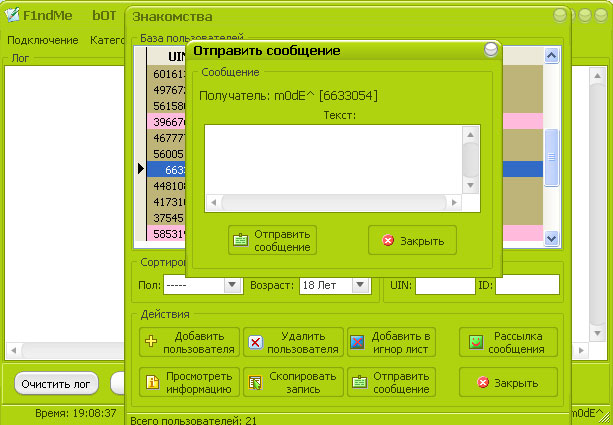Close the Знакомства window with its Закрыть button
Image resolution: width=613 pixels, height=425 pixels.
click(508, 382)
